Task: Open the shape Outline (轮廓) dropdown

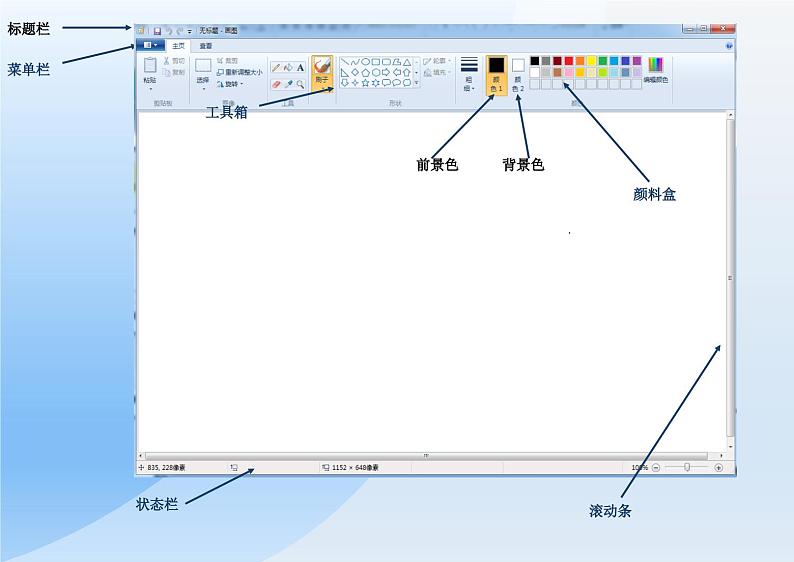Action: 437,61
